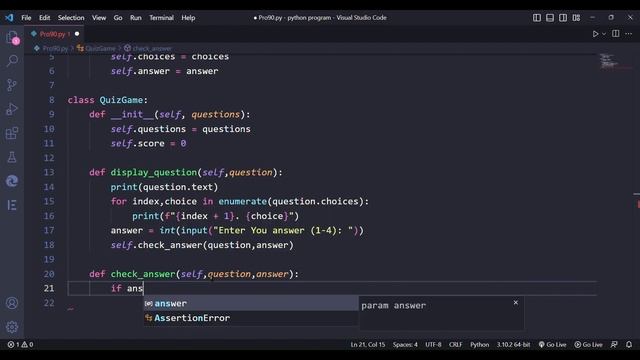Open the Accounts icon
The image size is (640, 360).
(12, 303)
